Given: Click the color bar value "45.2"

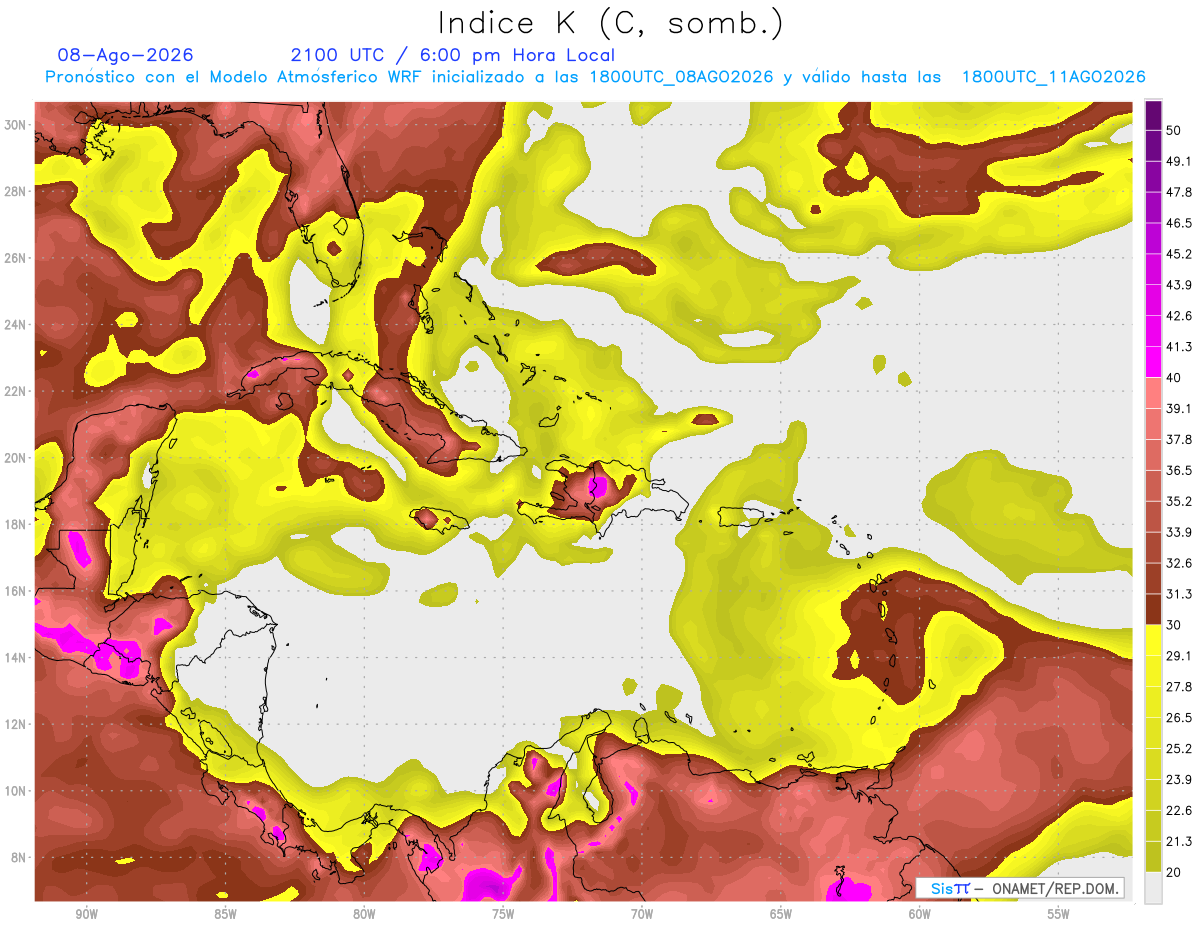Looking at the screenshot, I should coord(1179,254).
